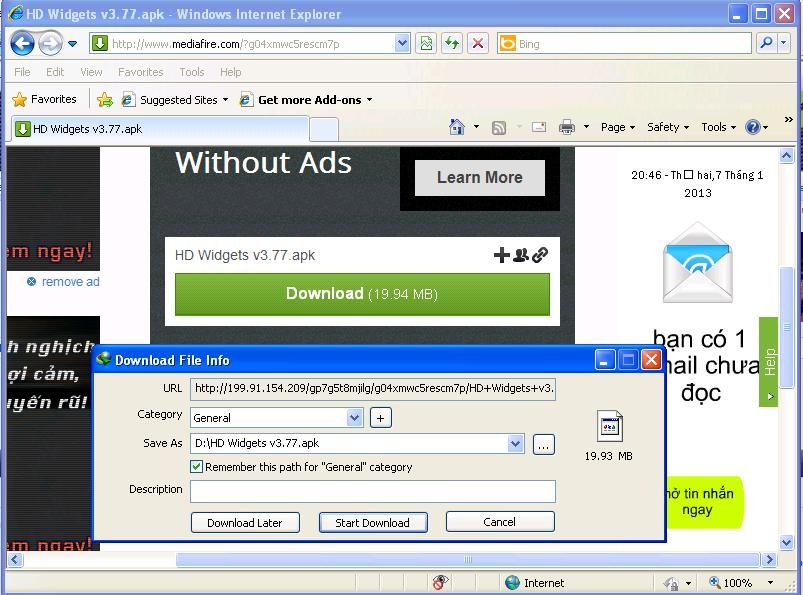Click the remove ad link
The image size is (803, 595).
[x=70, y=282]
